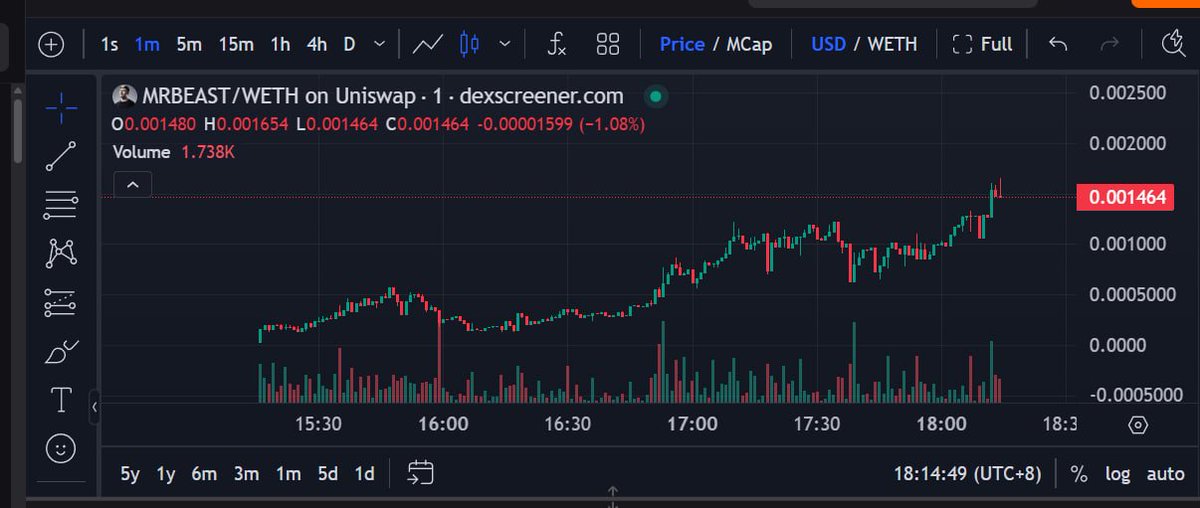The height and width of the screenshot is (508, 1200).
Task: Select the pattern drawing tool
Action: pyautogui.click(x=61, y=253)
